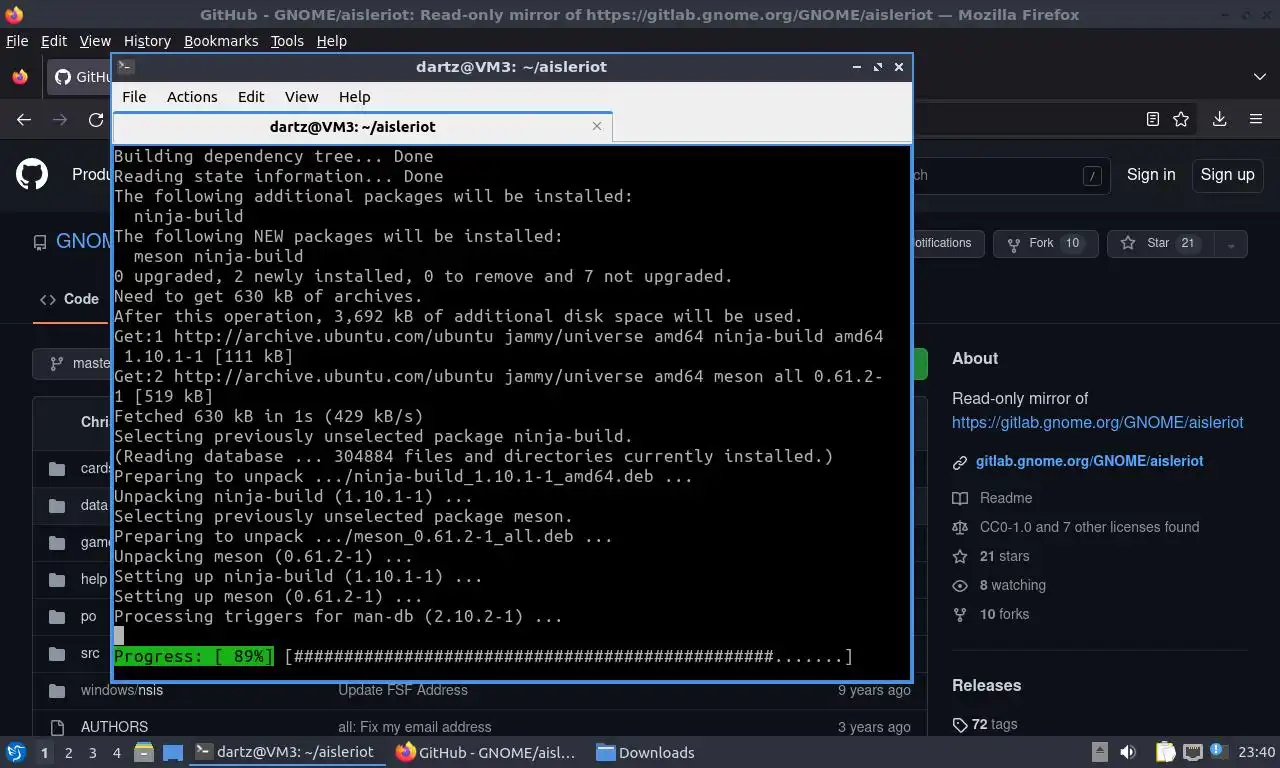View the 8 watching link
The image size is (1280, 768).
point(1012,585)
